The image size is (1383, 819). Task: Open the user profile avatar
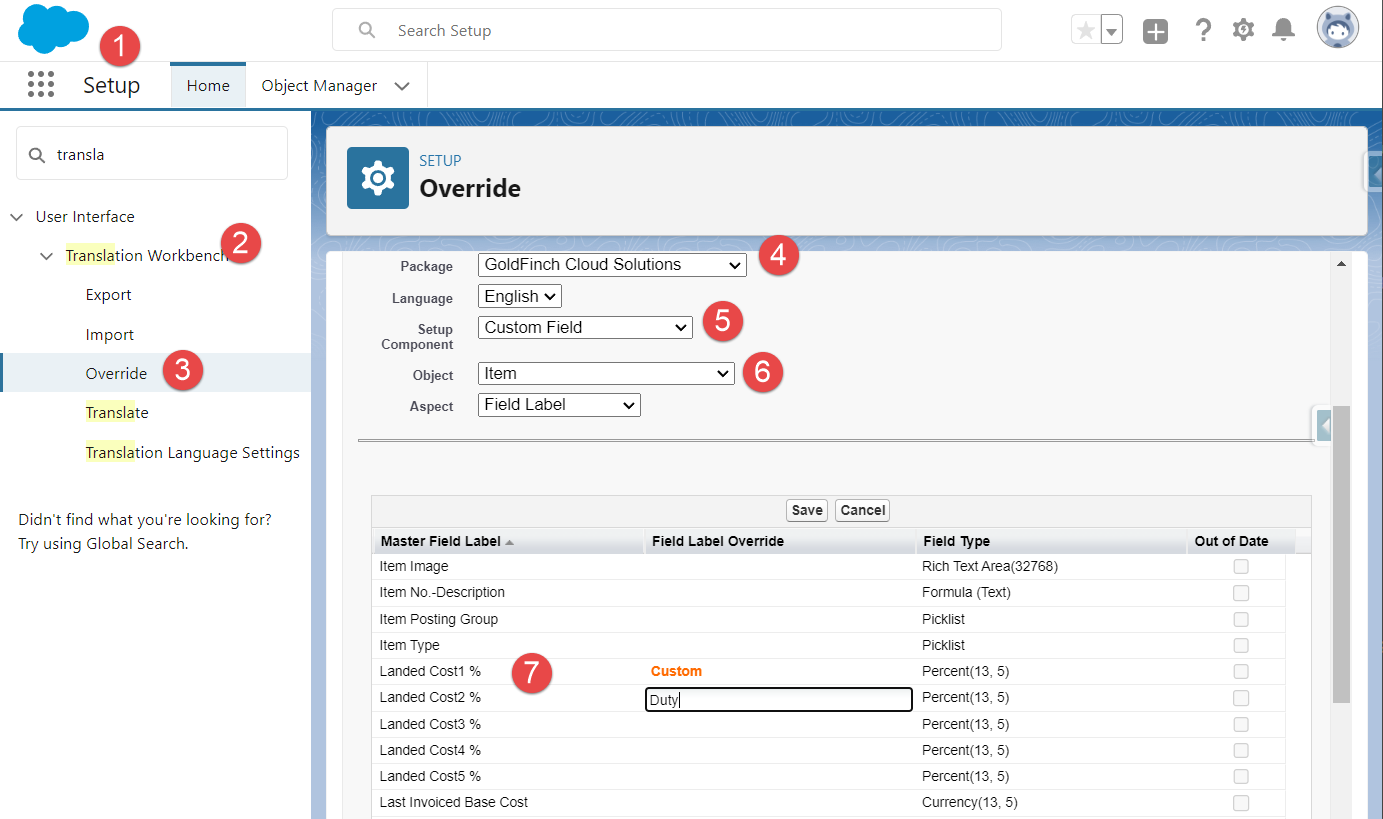click(1338, 29)
